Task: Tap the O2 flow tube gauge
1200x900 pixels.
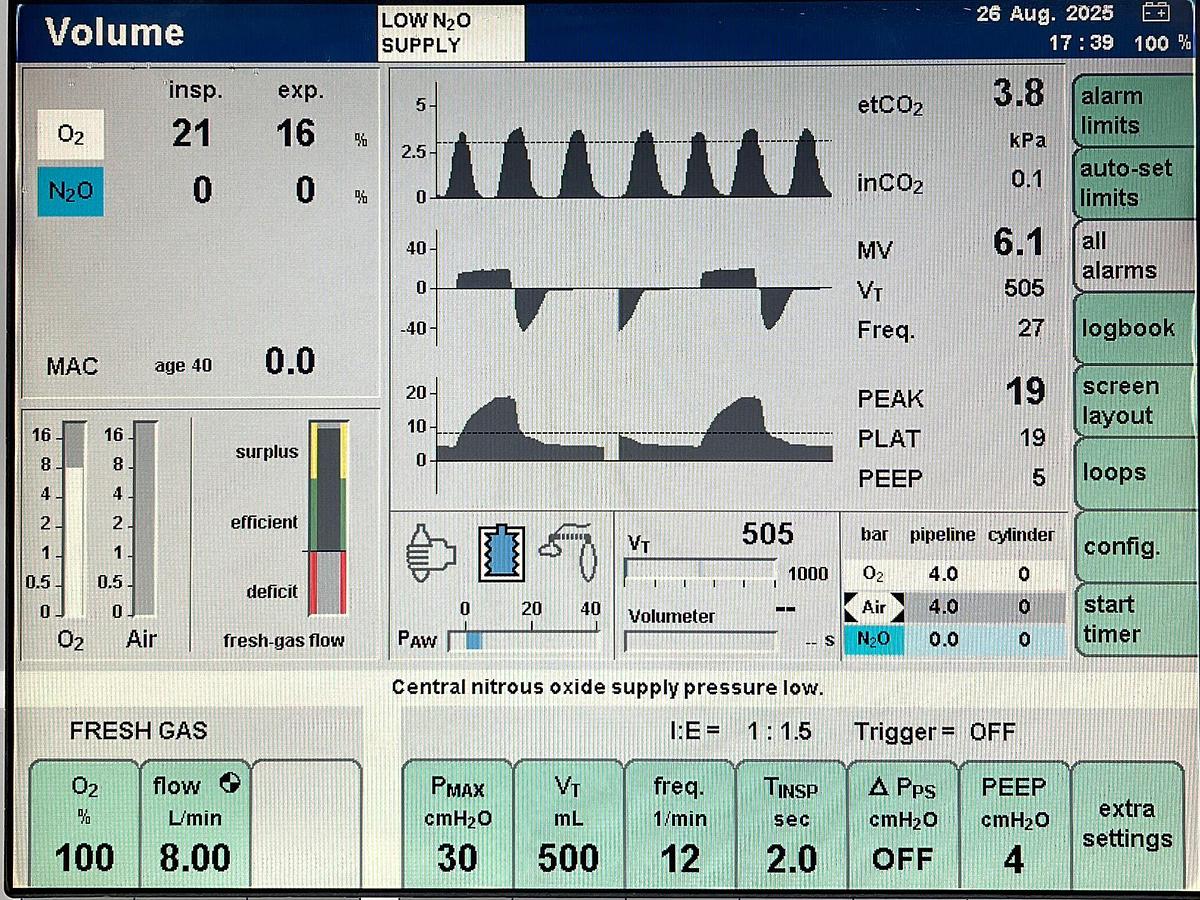Action: tap(74, 518)
